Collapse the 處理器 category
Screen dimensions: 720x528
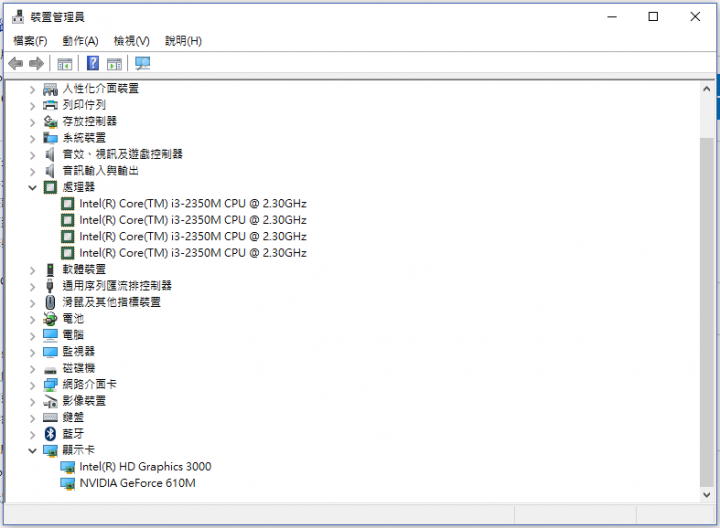pyautogui.click(x=32, y=187)
